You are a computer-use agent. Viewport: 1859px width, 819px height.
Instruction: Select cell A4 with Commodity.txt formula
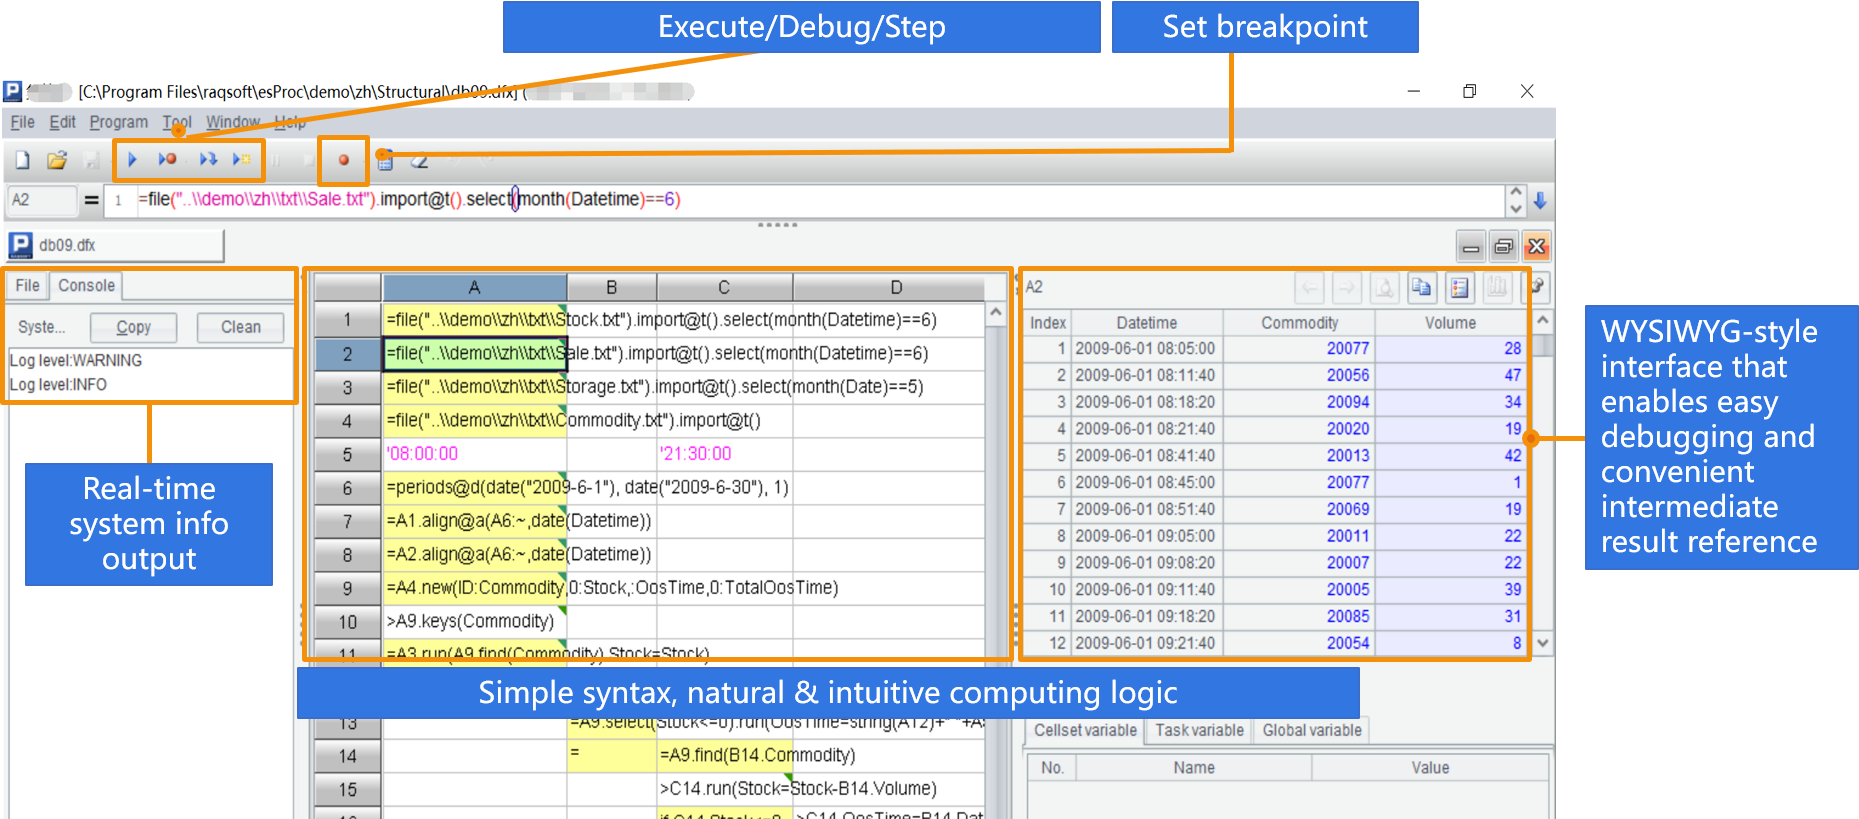(474, 421)
